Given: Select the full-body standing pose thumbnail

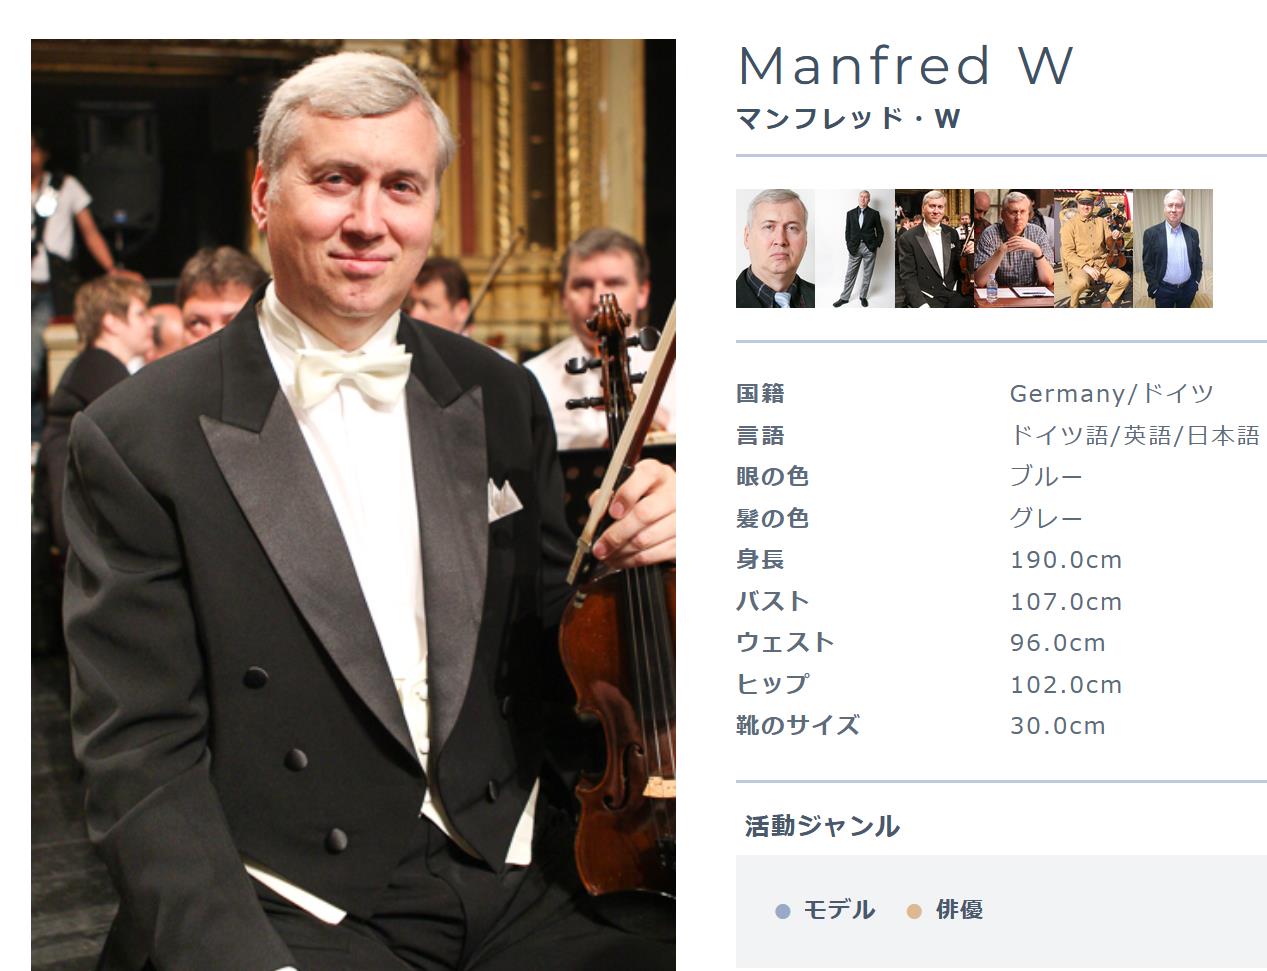Looking at the screenshot, I should click(x=855, y=248).
